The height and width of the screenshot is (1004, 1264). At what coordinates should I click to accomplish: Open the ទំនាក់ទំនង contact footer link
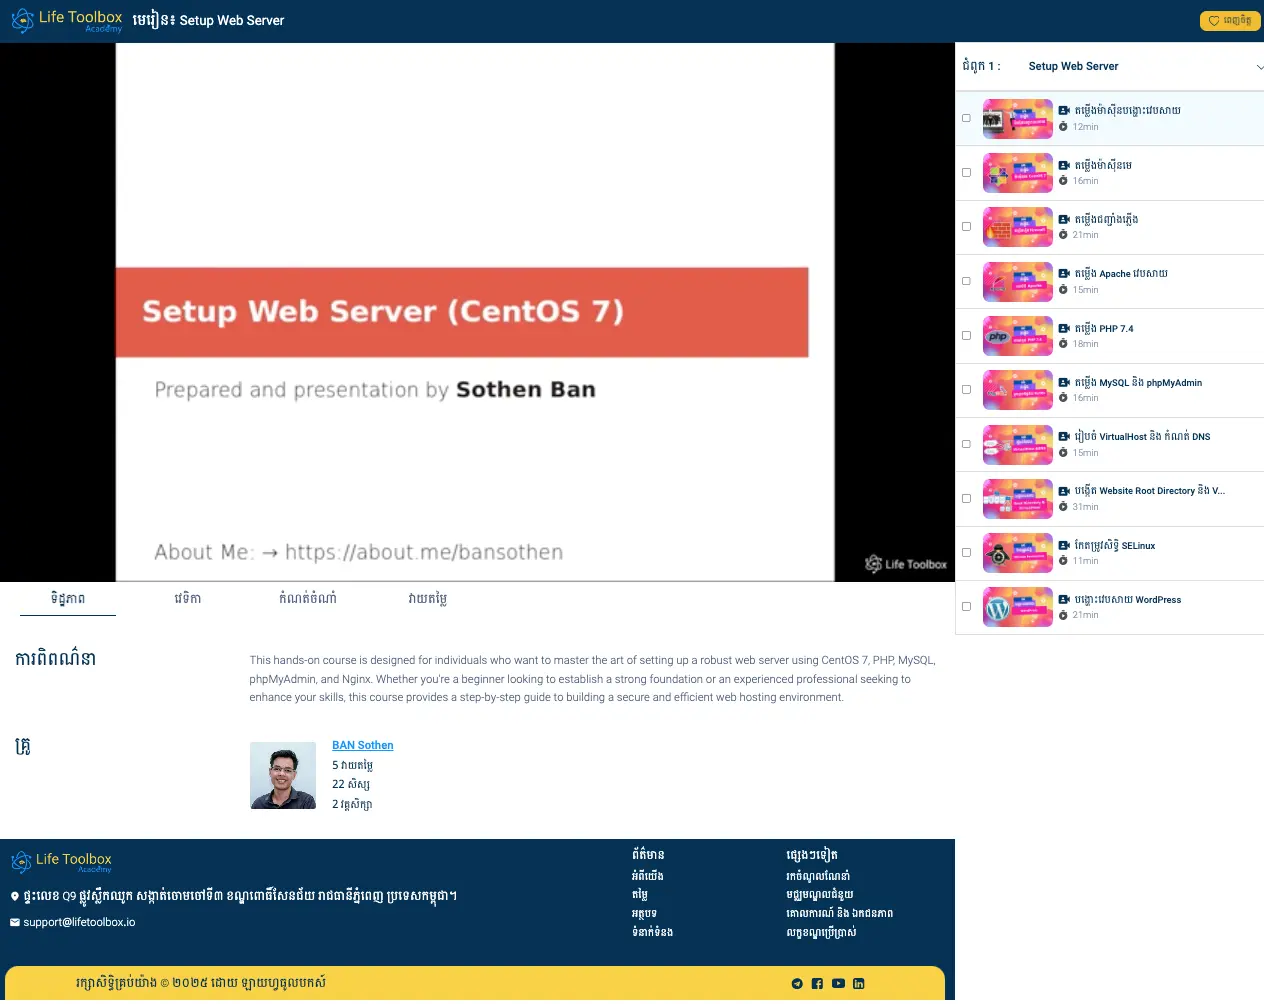pos(652,932)
